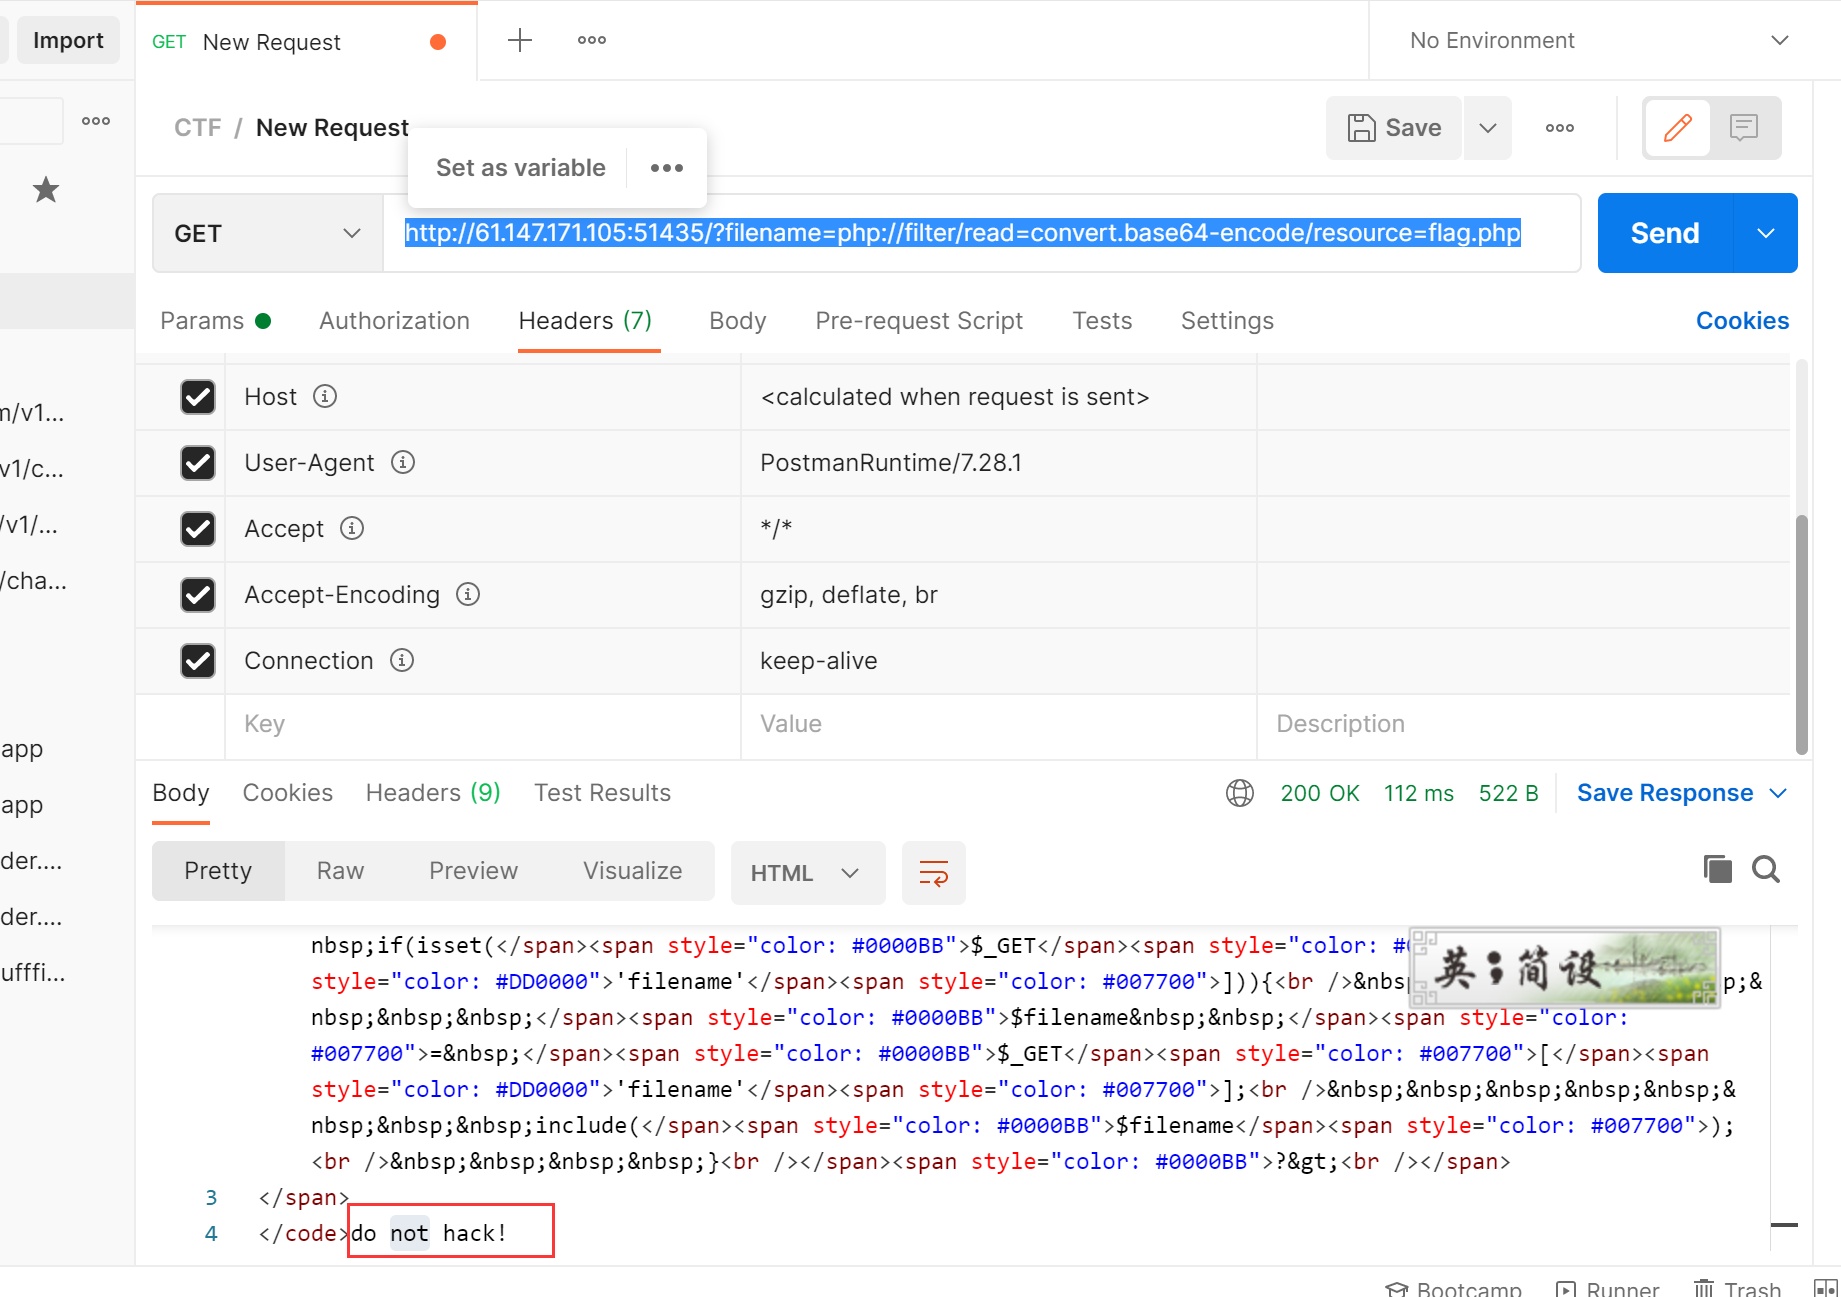Image resolution: width=1841 pixels, height=1297 pixels.
Task: Toggle the Connection header checkbox
Action: click(198, 661)
